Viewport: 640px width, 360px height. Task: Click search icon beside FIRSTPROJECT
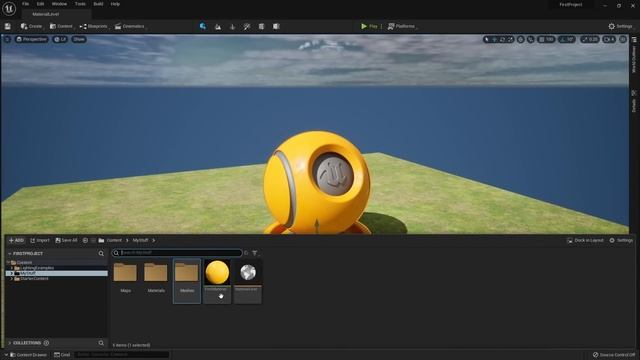pyautogui.click(x=101, y=253)
